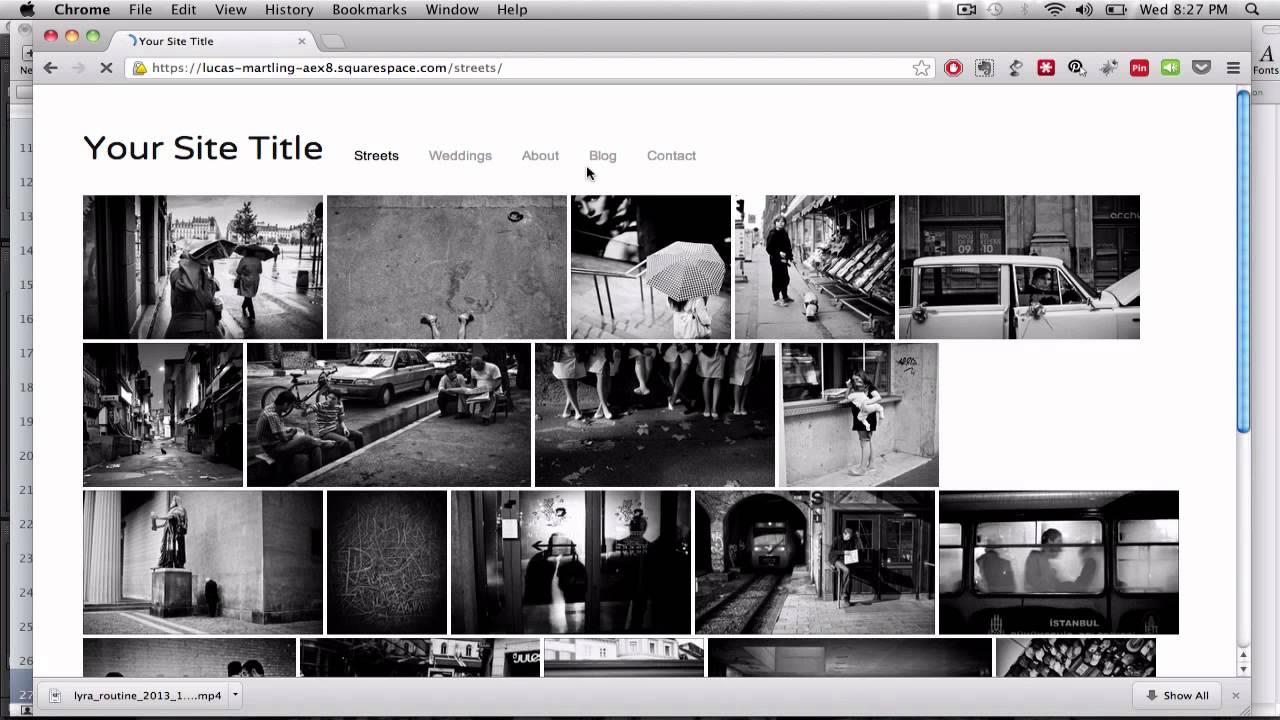Open the checkered umbrella photo
Image resolution: width=1280 pixels, height=720 pixels.
pos(651,267)
